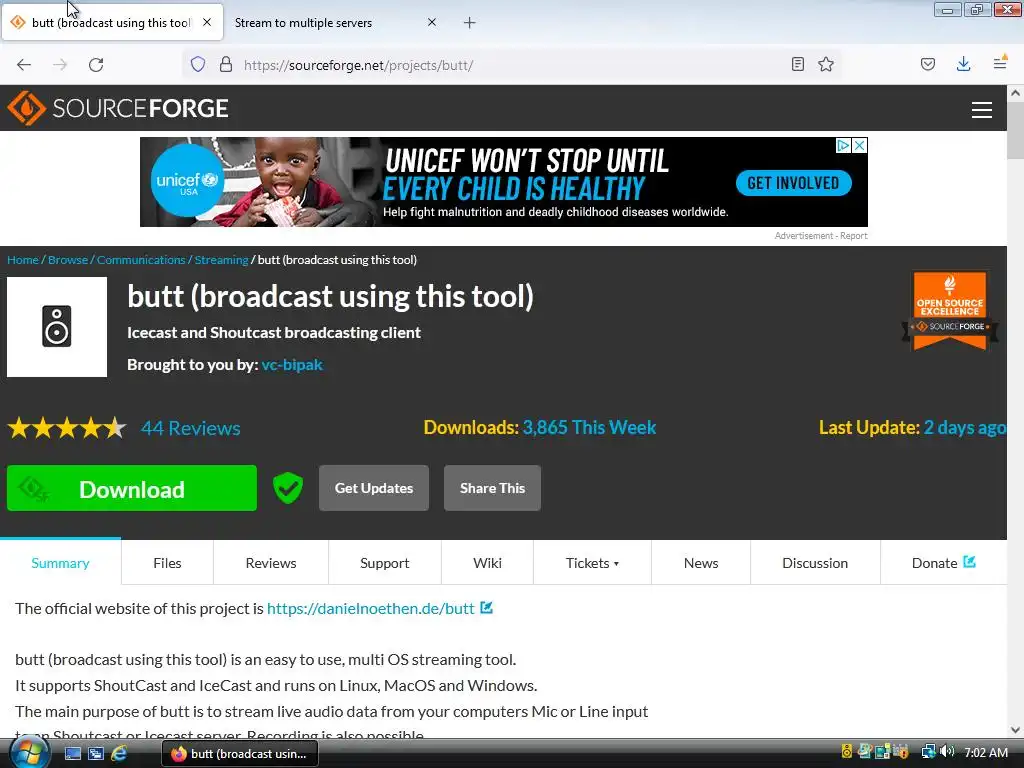1024x768 pixels.
Task: Click the tracking protection shield icon
Action: click(198, 64)
